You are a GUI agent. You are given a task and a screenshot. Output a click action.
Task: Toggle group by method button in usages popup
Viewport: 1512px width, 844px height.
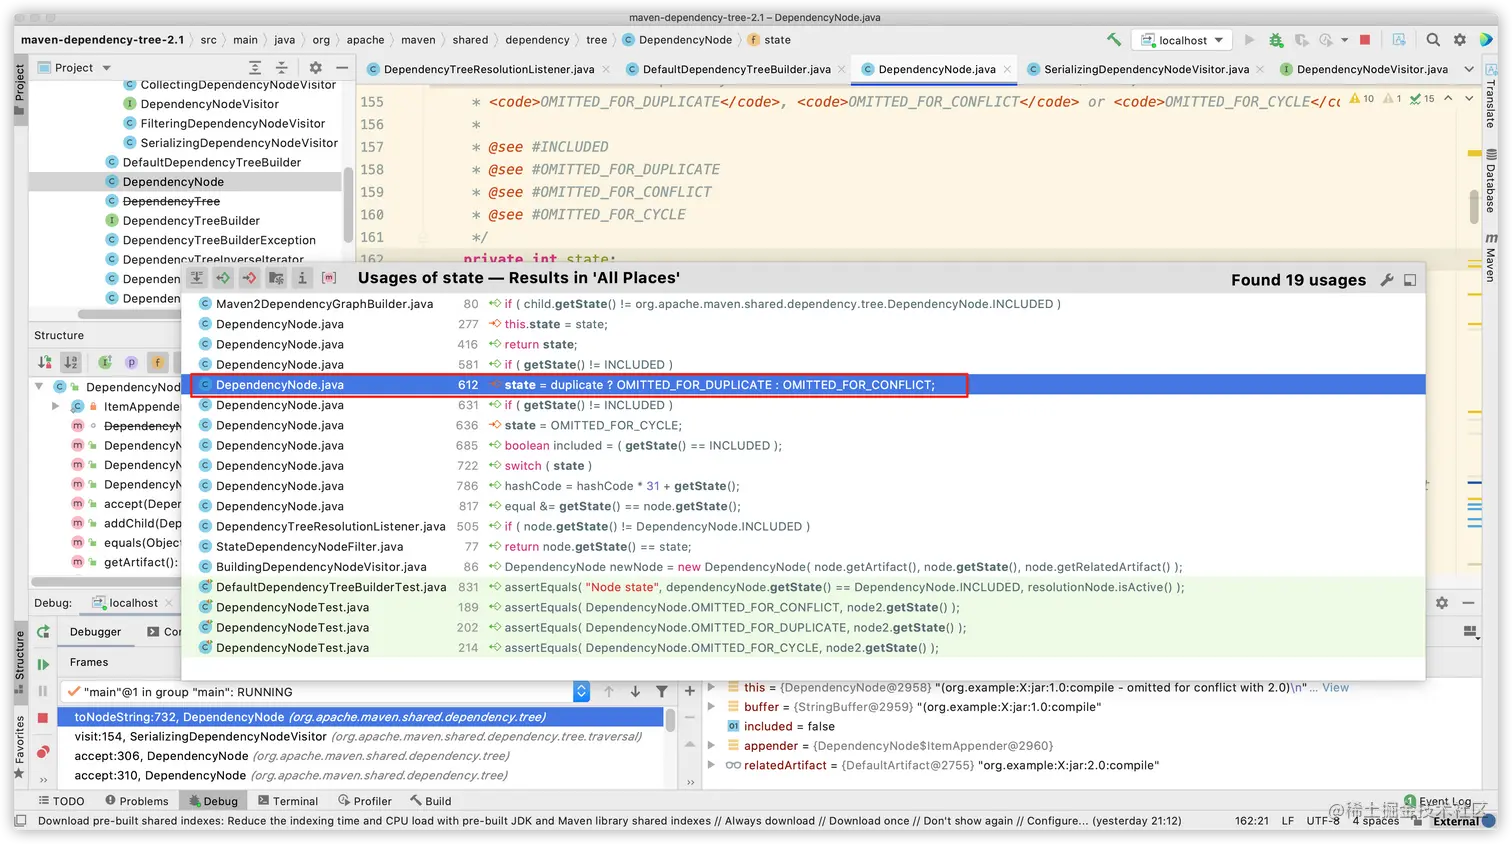pyautogui.click(x=329, y=278)
